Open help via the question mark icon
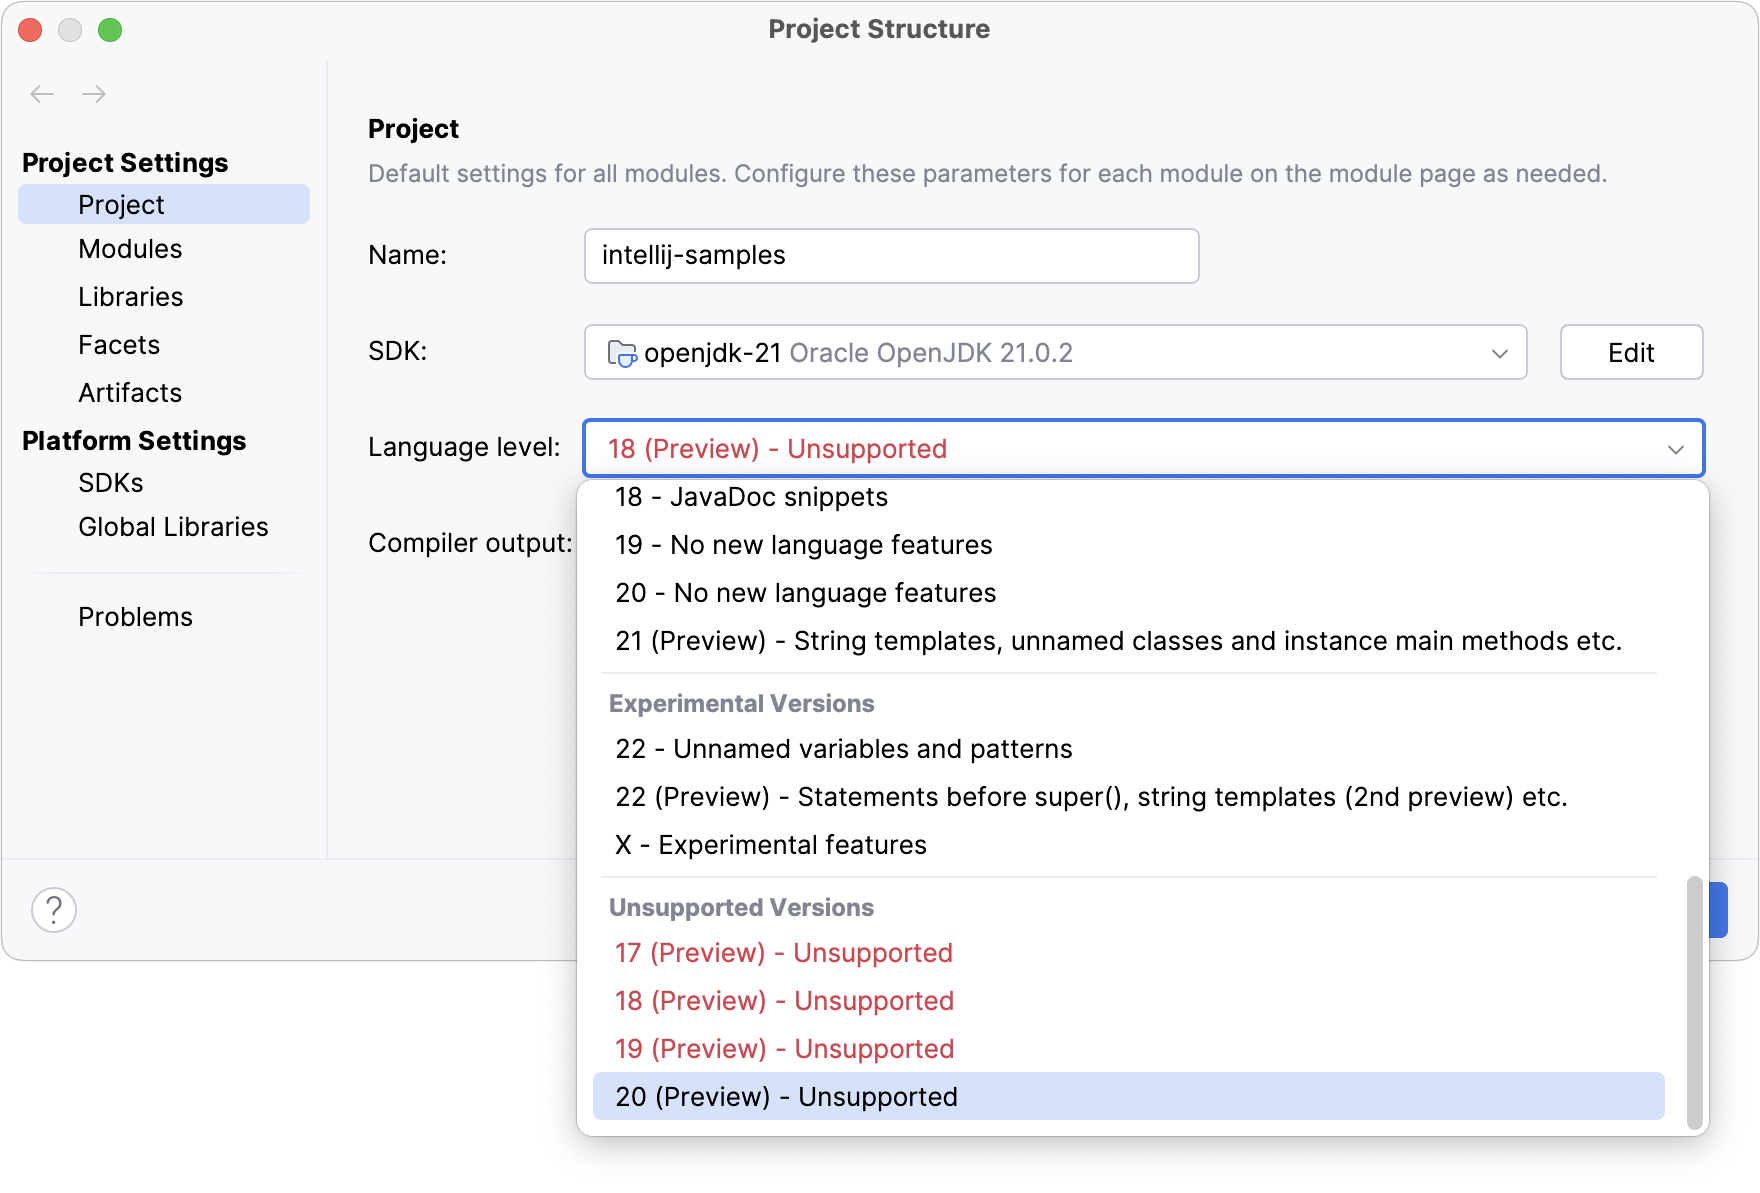Screen dimensions: 1760x1193 click(x=53, y=911)
